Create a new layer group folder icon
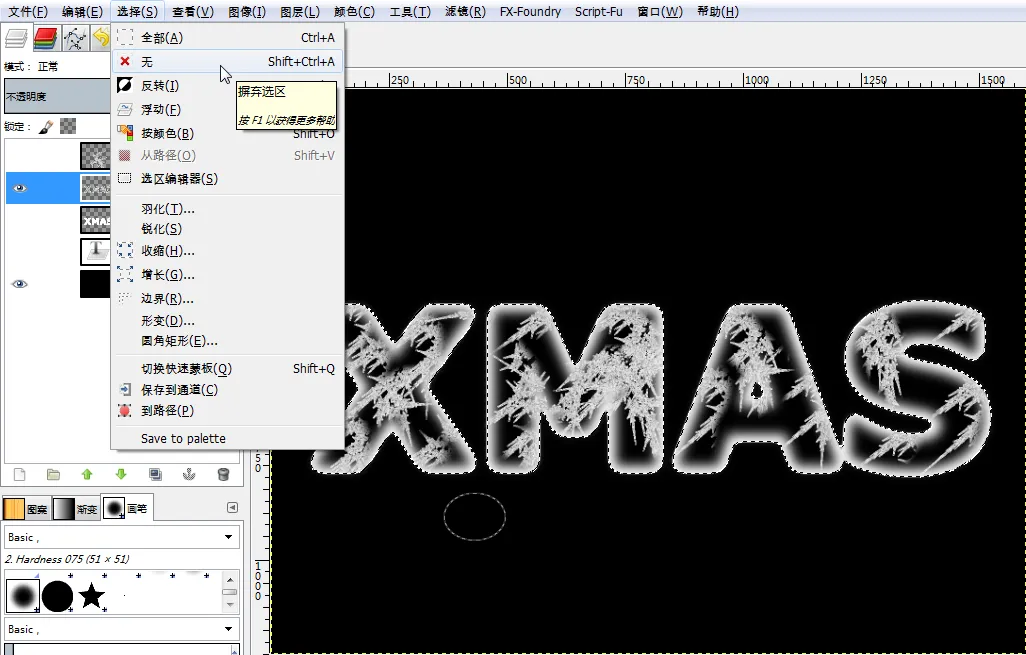1026x655 pixels. coord(53,474)
